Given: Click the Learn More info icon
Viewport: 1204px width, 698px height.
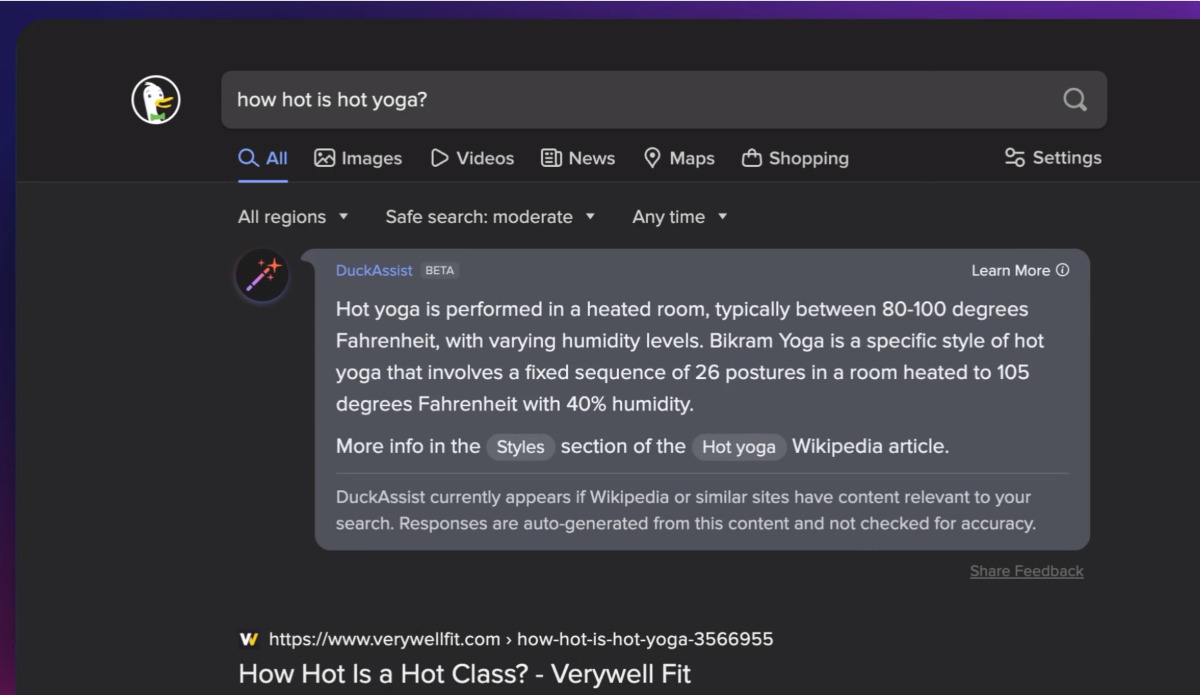Looking at the screenshot, I should pyautogui.click(x=1062, y=270).
